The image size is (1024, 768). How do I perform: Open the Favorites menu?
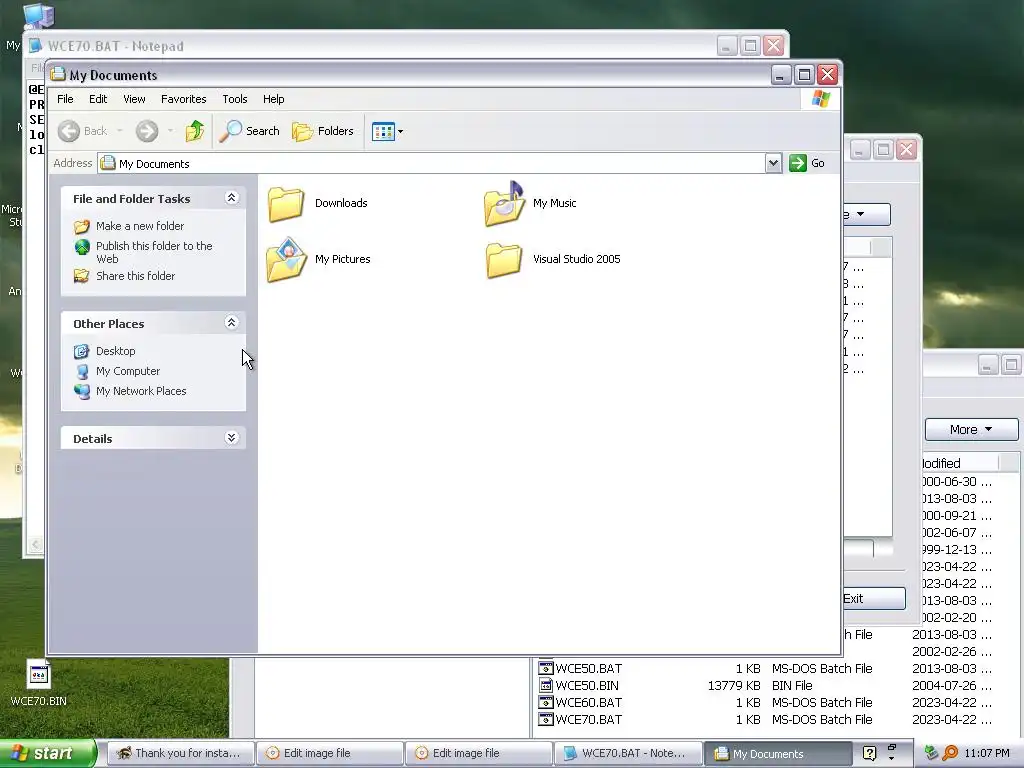[x=184, y=99]
